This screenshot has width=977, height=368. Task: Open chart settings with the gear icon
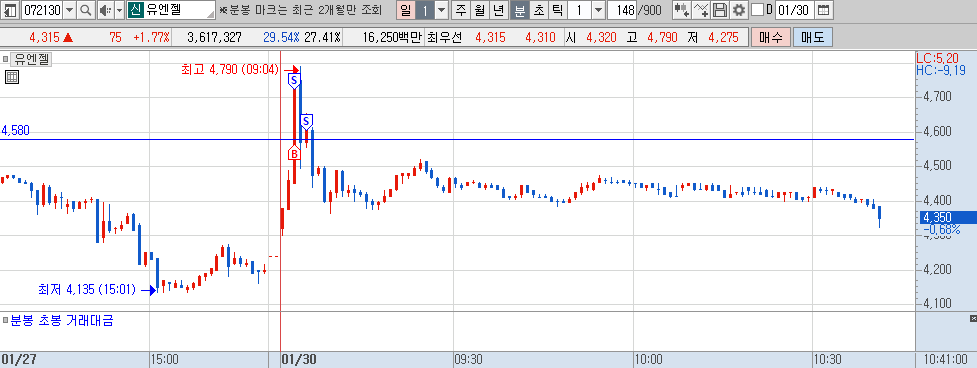click(x=739, y=10)
